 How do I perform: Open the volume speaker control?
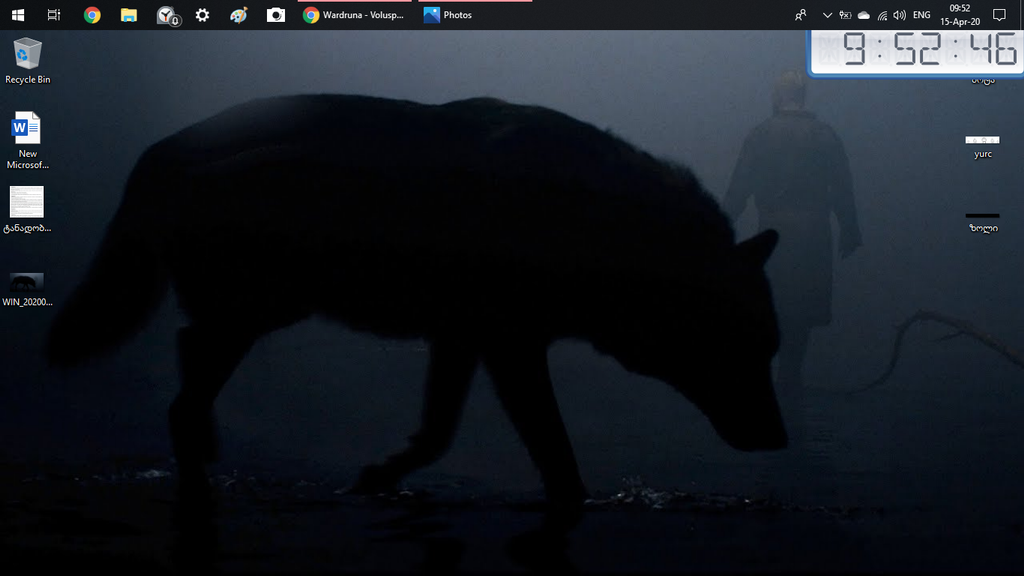(x=899, y=14)
